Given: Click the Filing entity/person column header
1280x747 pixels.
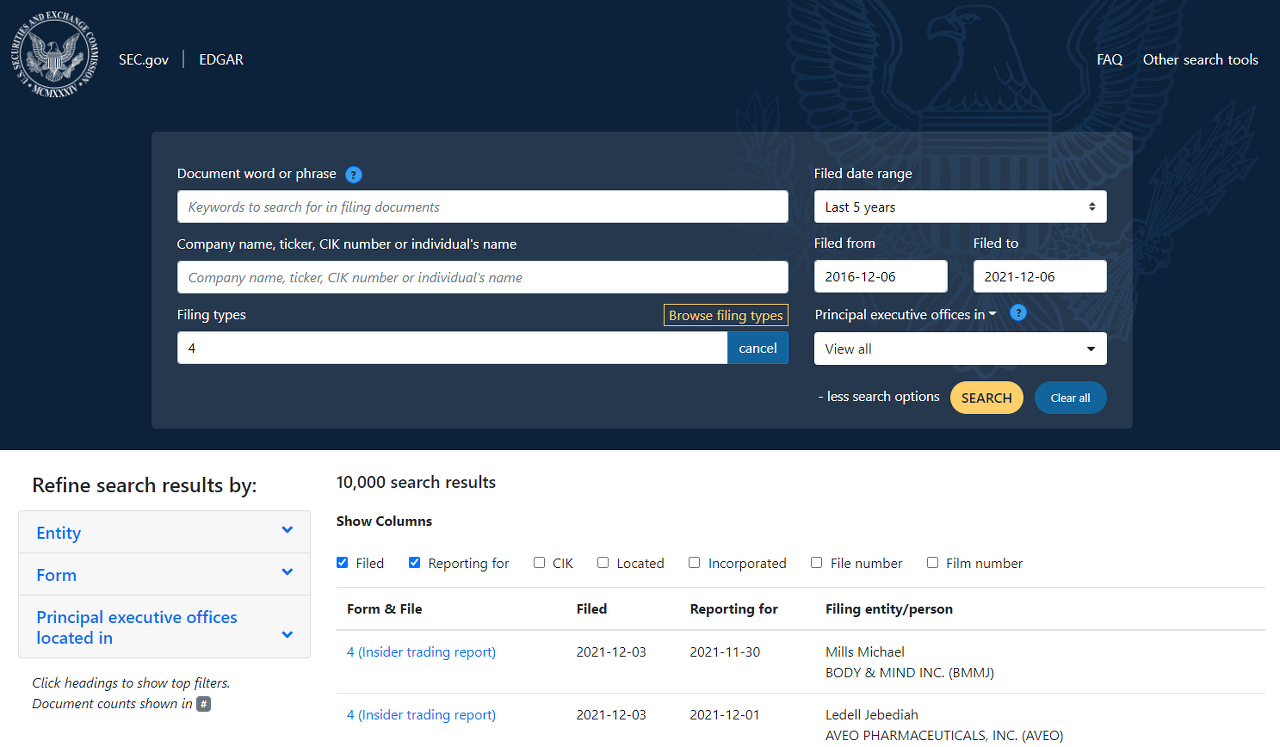Looking at the screenshot, I should (x=889, y=609).
